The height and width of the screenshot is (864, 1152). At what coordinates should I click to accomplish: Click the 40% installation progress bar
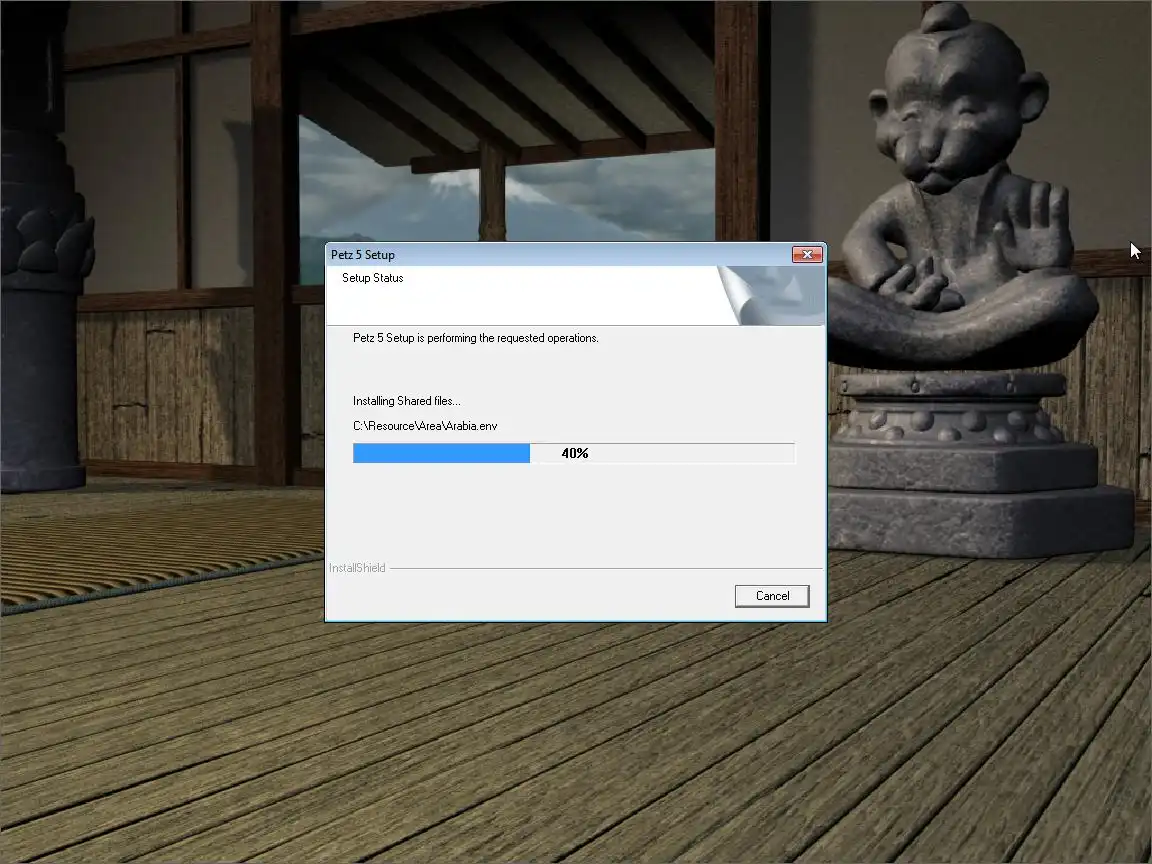(x=573, y=453)
